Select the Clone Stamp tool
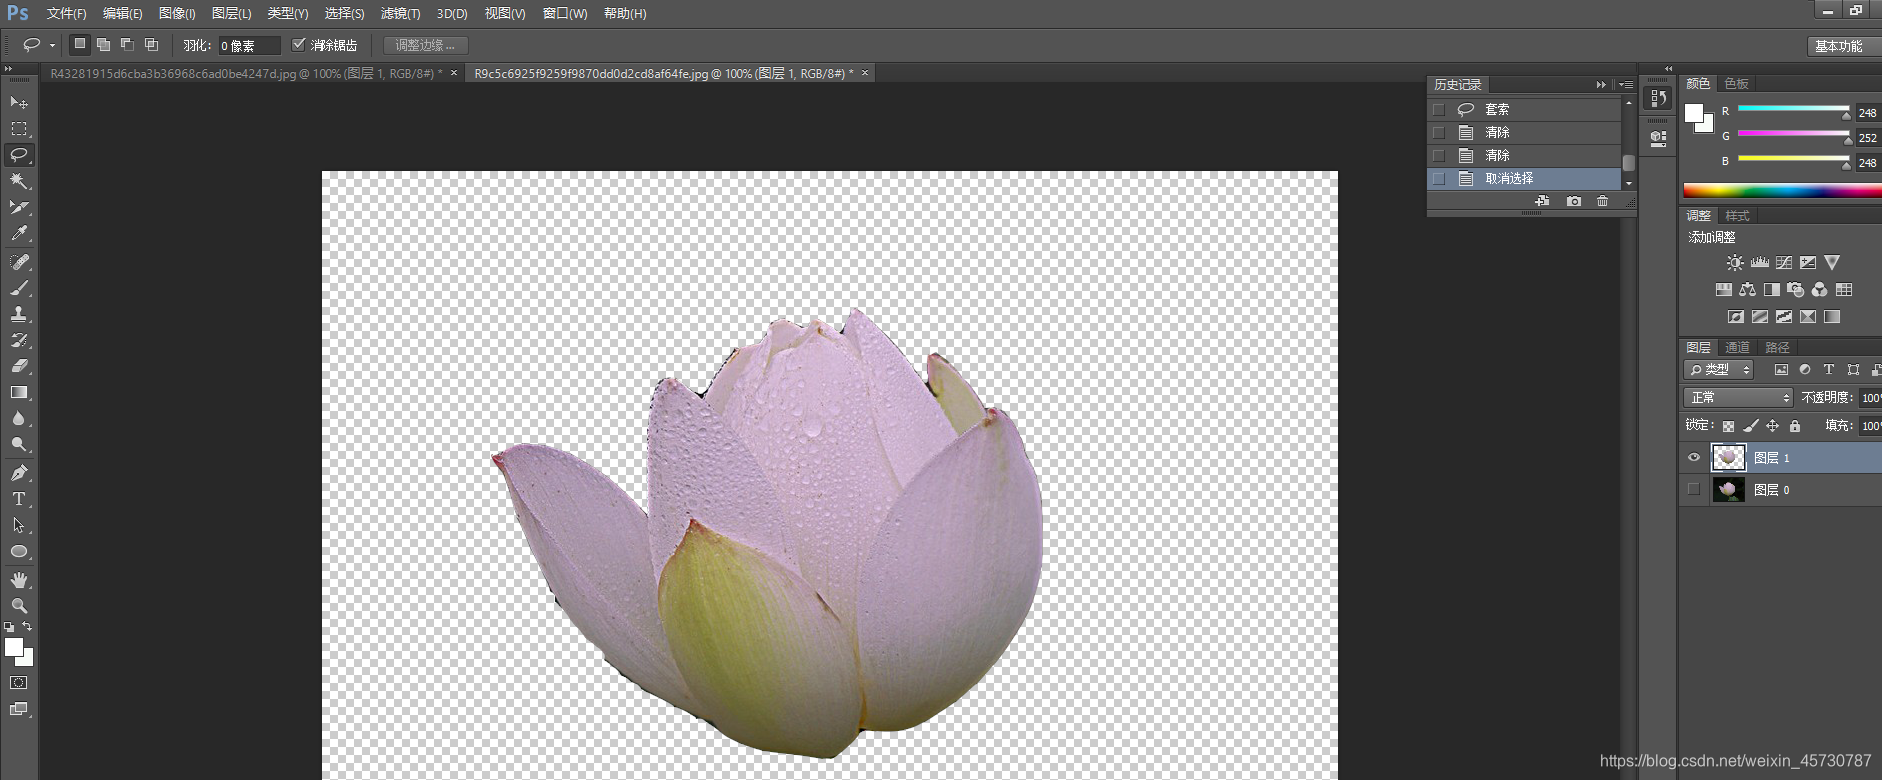The height and width of the screenshot is (780, 1882). [x=19, y=314]
